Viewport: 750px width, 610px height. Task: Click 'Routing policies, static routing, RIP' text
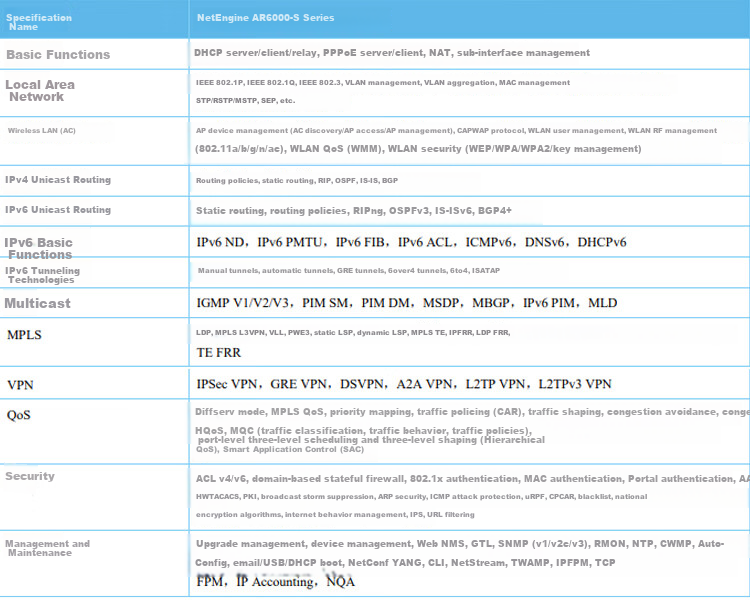pos(297,180)
